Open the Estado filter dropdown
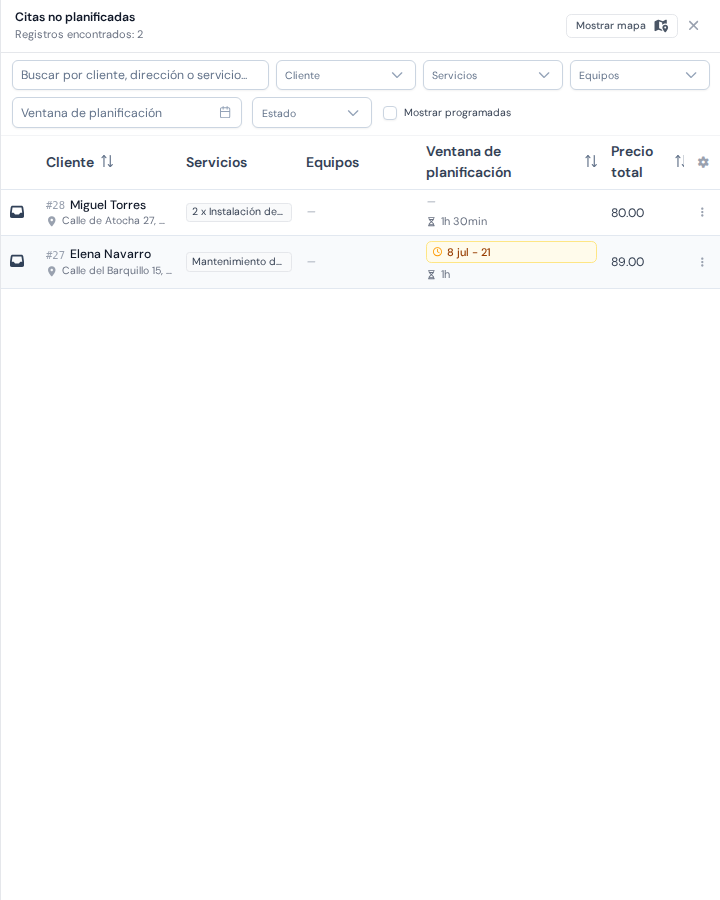The width and height of the screenshot is (720, 900). tap(312, 113)
